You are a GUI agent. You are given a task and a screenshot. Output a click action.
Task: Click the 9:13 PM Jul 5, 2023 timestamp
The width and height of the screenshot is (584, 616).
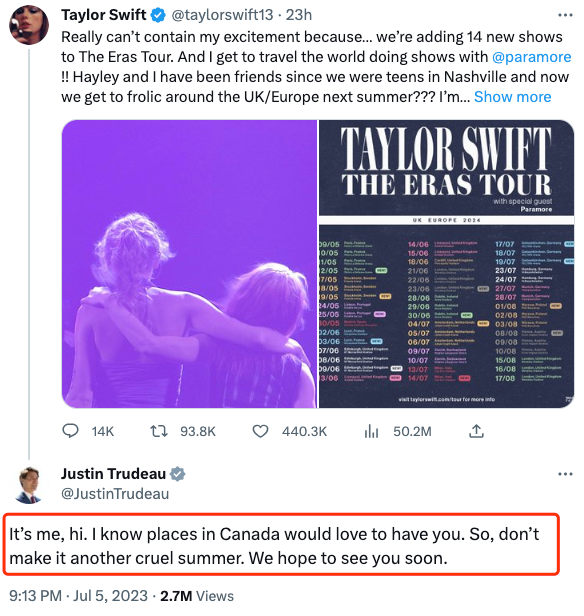[79, 596]
